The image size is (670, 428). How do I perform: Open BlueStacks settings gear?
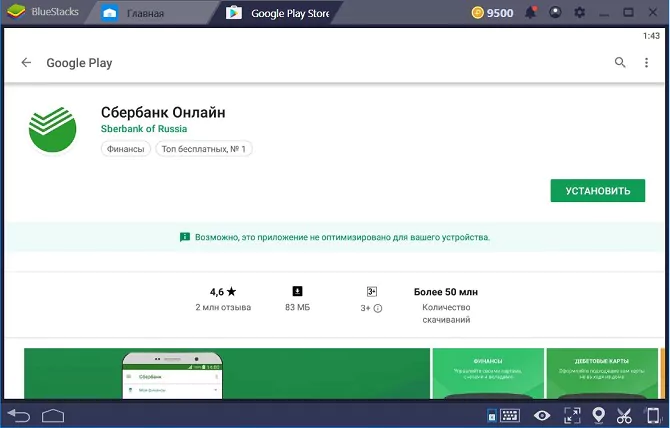(x=579, y=12)
